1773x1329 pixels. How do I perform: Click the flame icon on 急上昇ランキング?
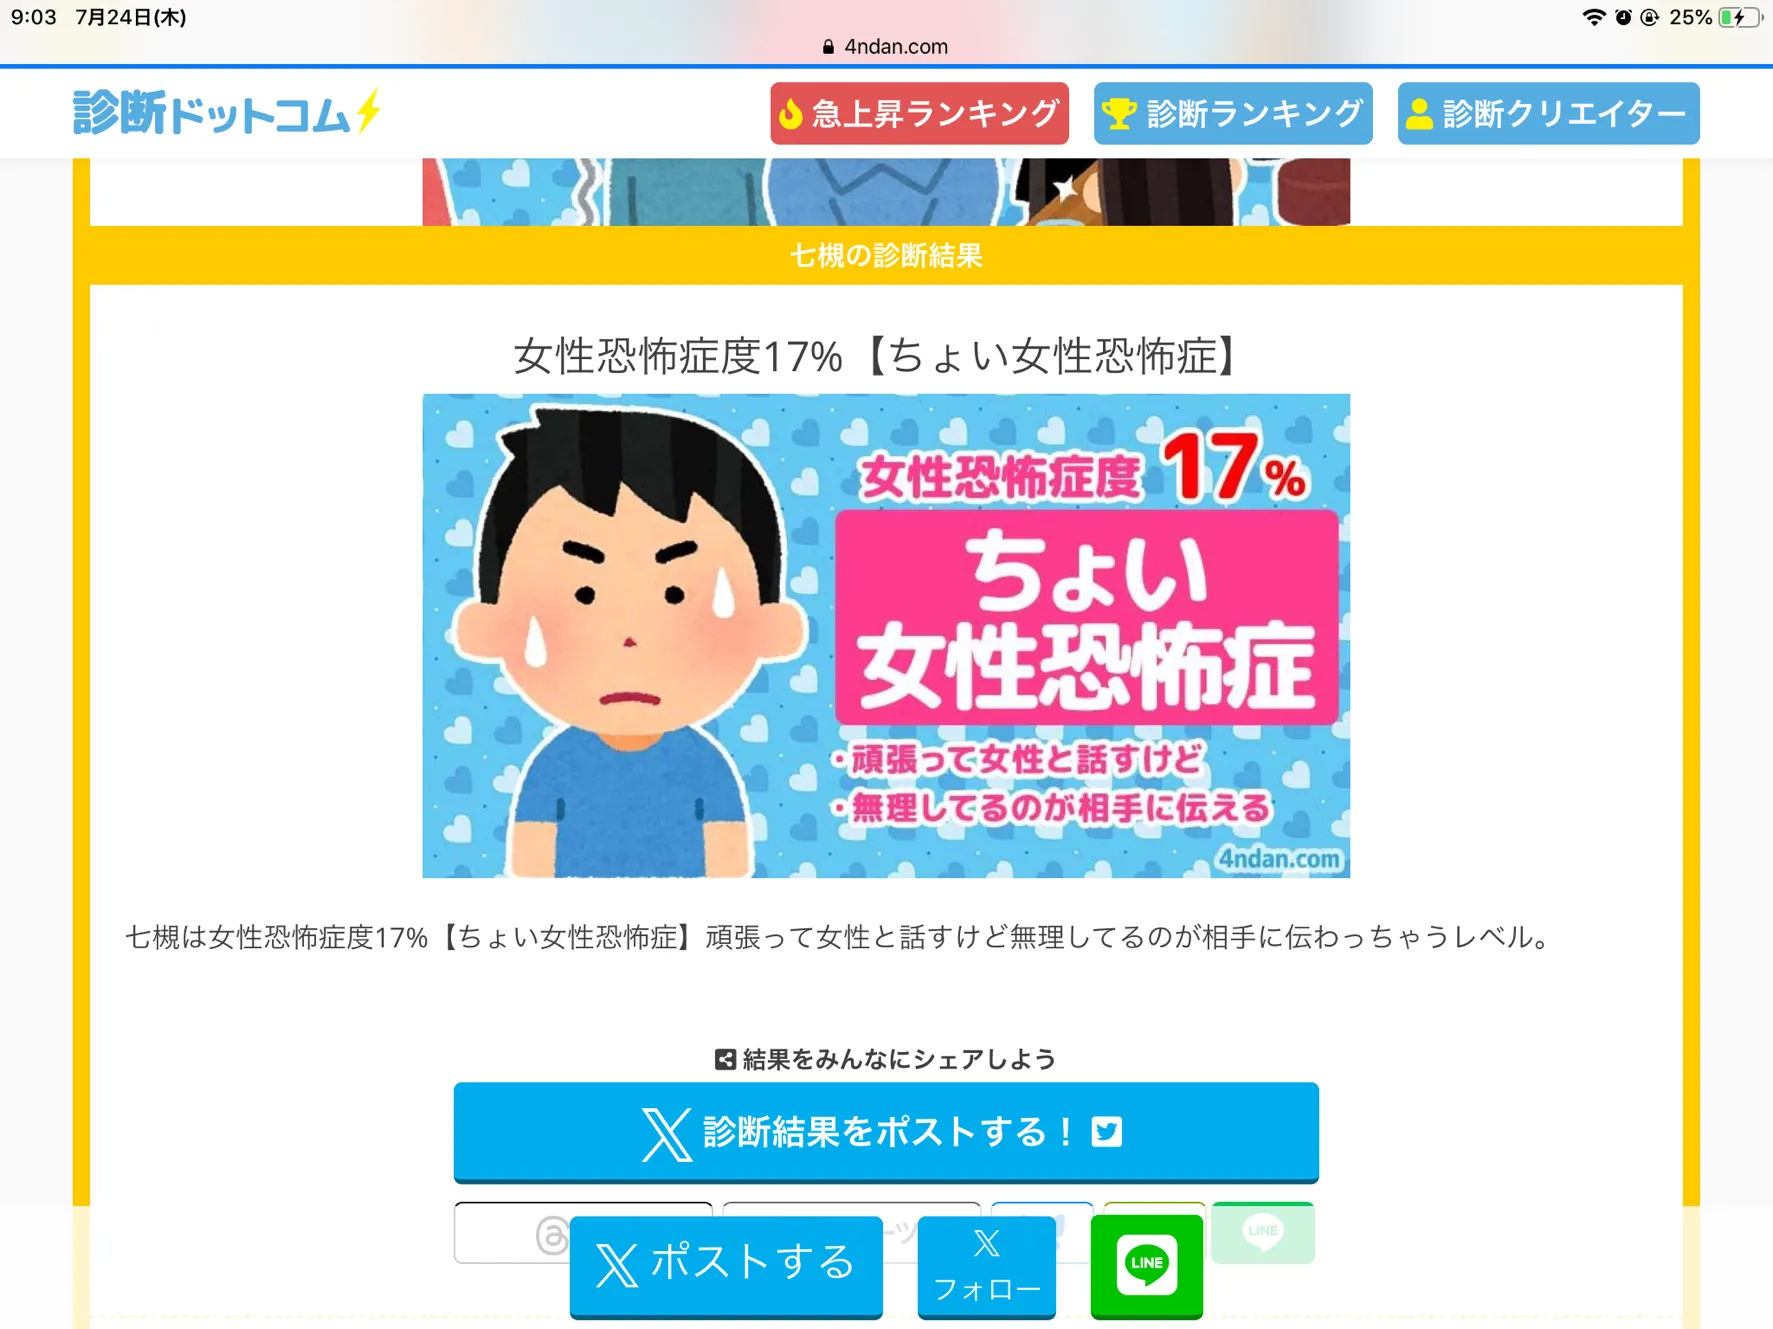coord(791,114)
